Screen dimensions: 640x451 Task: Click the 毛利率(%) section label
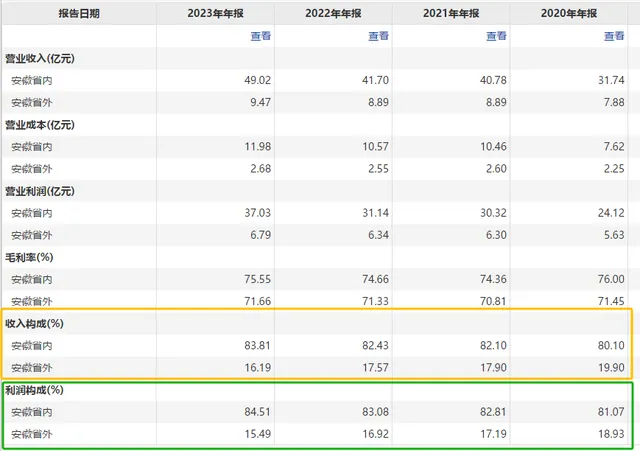coord(32,257)
